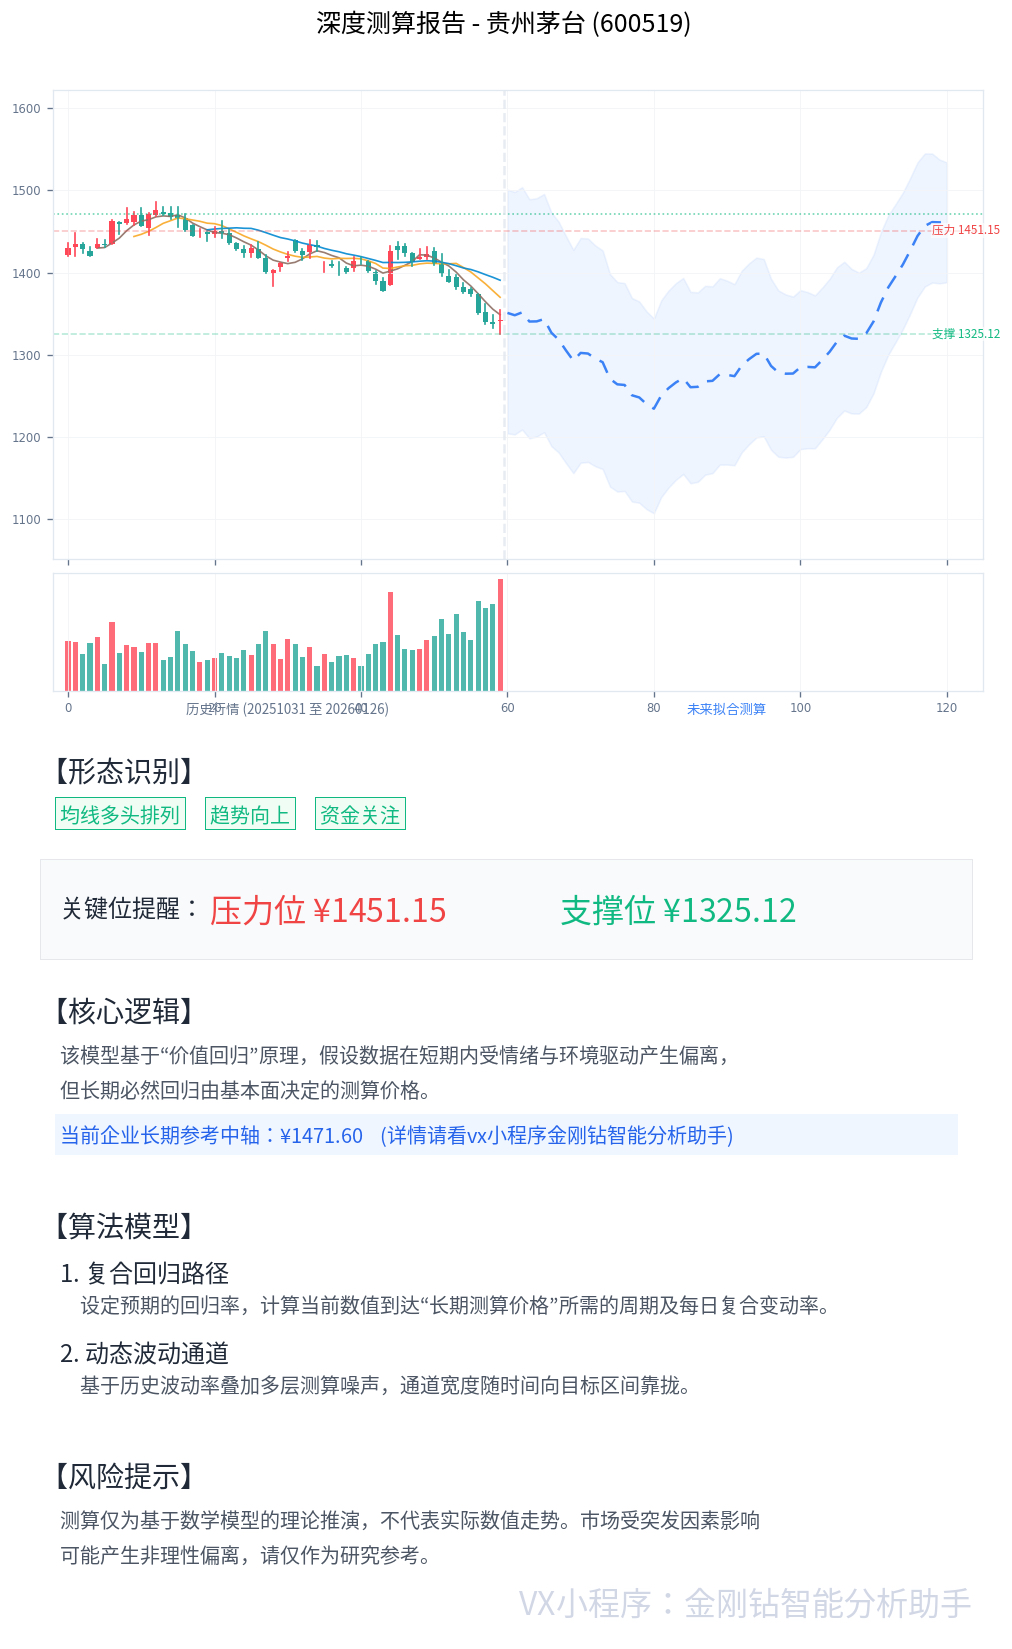The height and width of the screenshot is (1649, 1012).
Task: Open the 当前企业长期参考中轴:¥1471.60 highlighted line
Action: point(506,1135)
